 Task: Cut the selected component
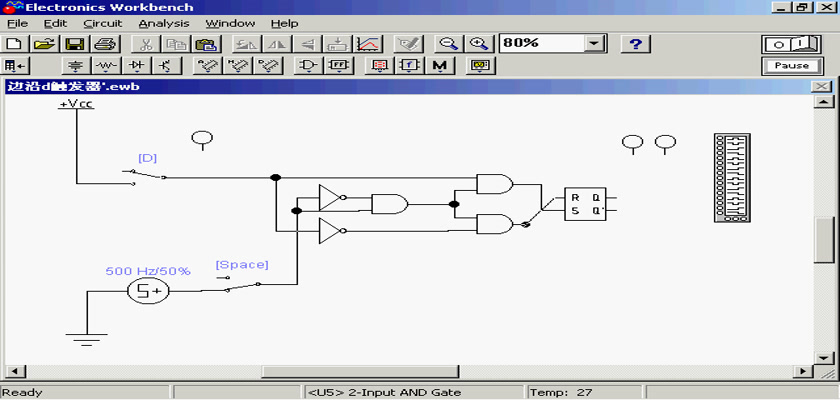point(145,44)
